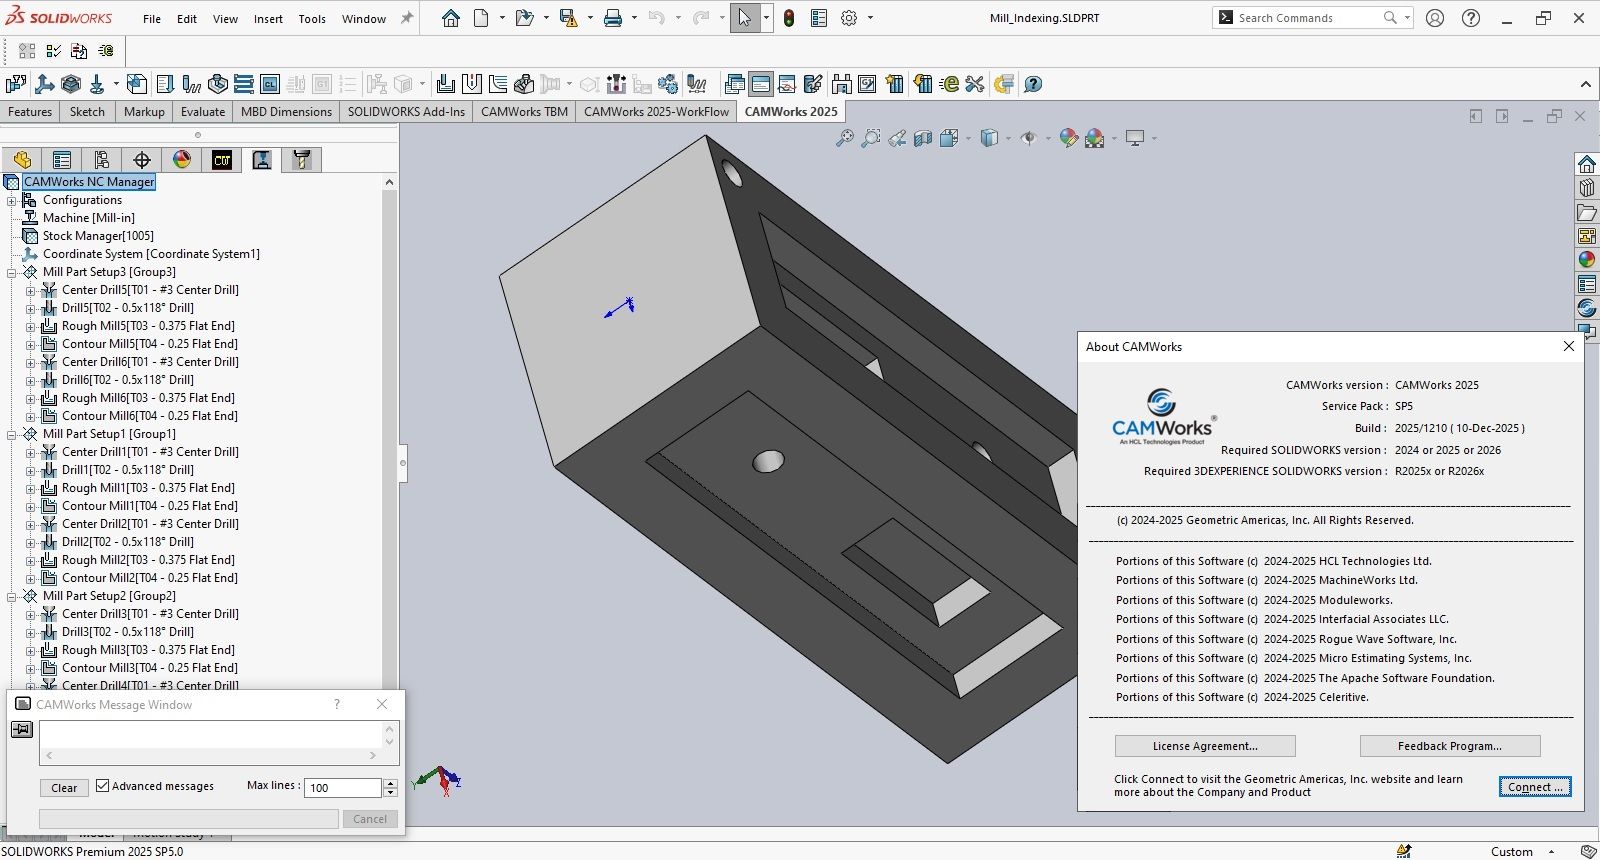Expand the Rough Mill5 operation node
The width and height of the screenshot is (1600, 860).
click(30, 326)
